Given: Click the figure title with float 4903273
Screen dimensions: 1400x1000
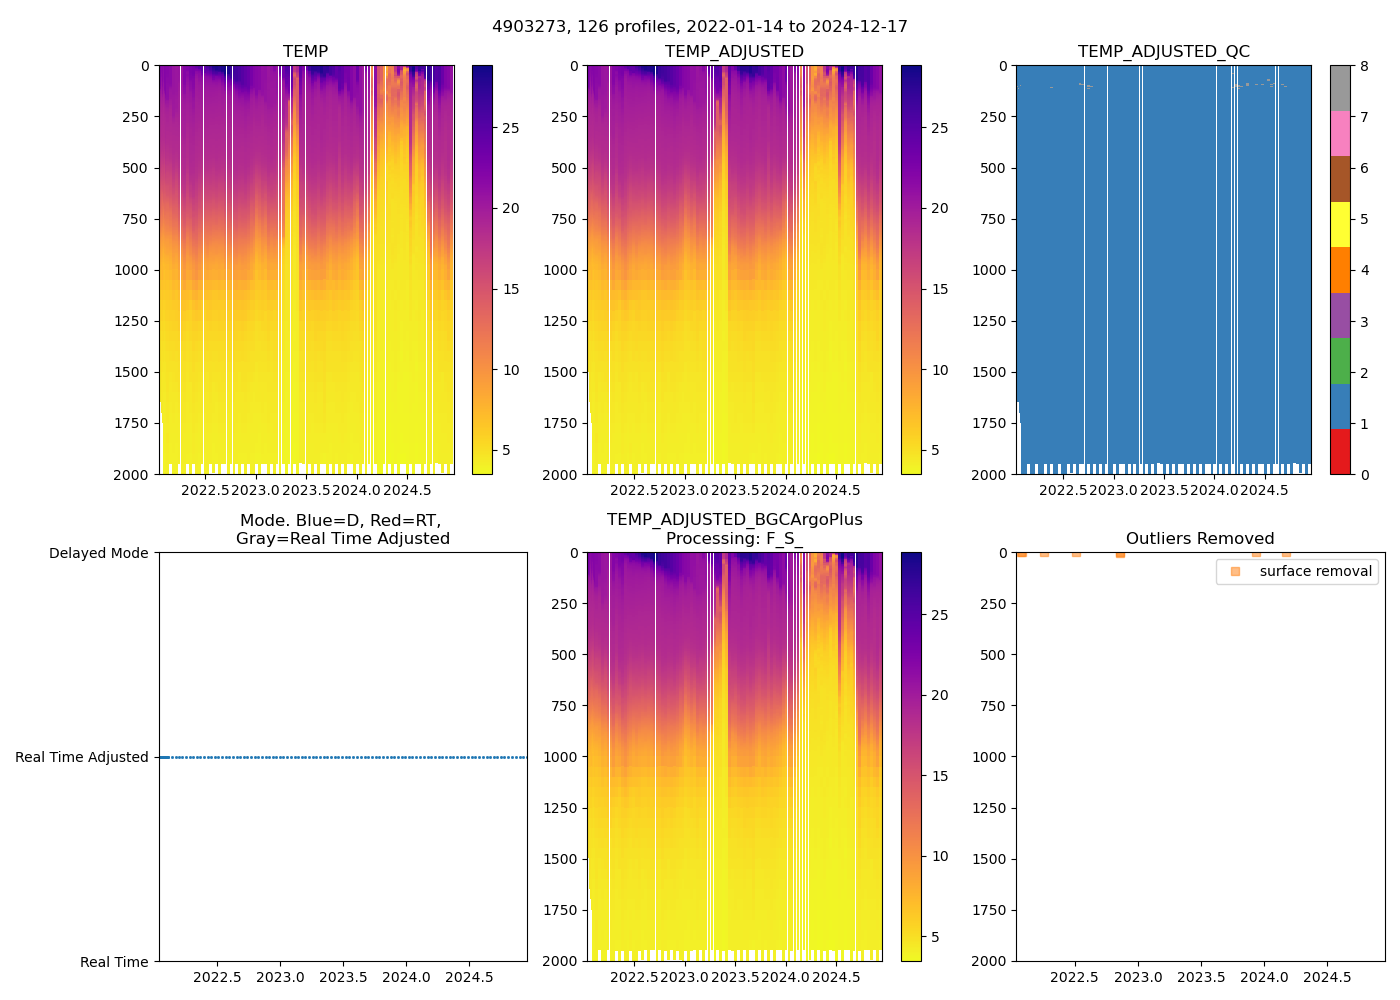Looking at the screenshot, I should (x=700, y=27).
